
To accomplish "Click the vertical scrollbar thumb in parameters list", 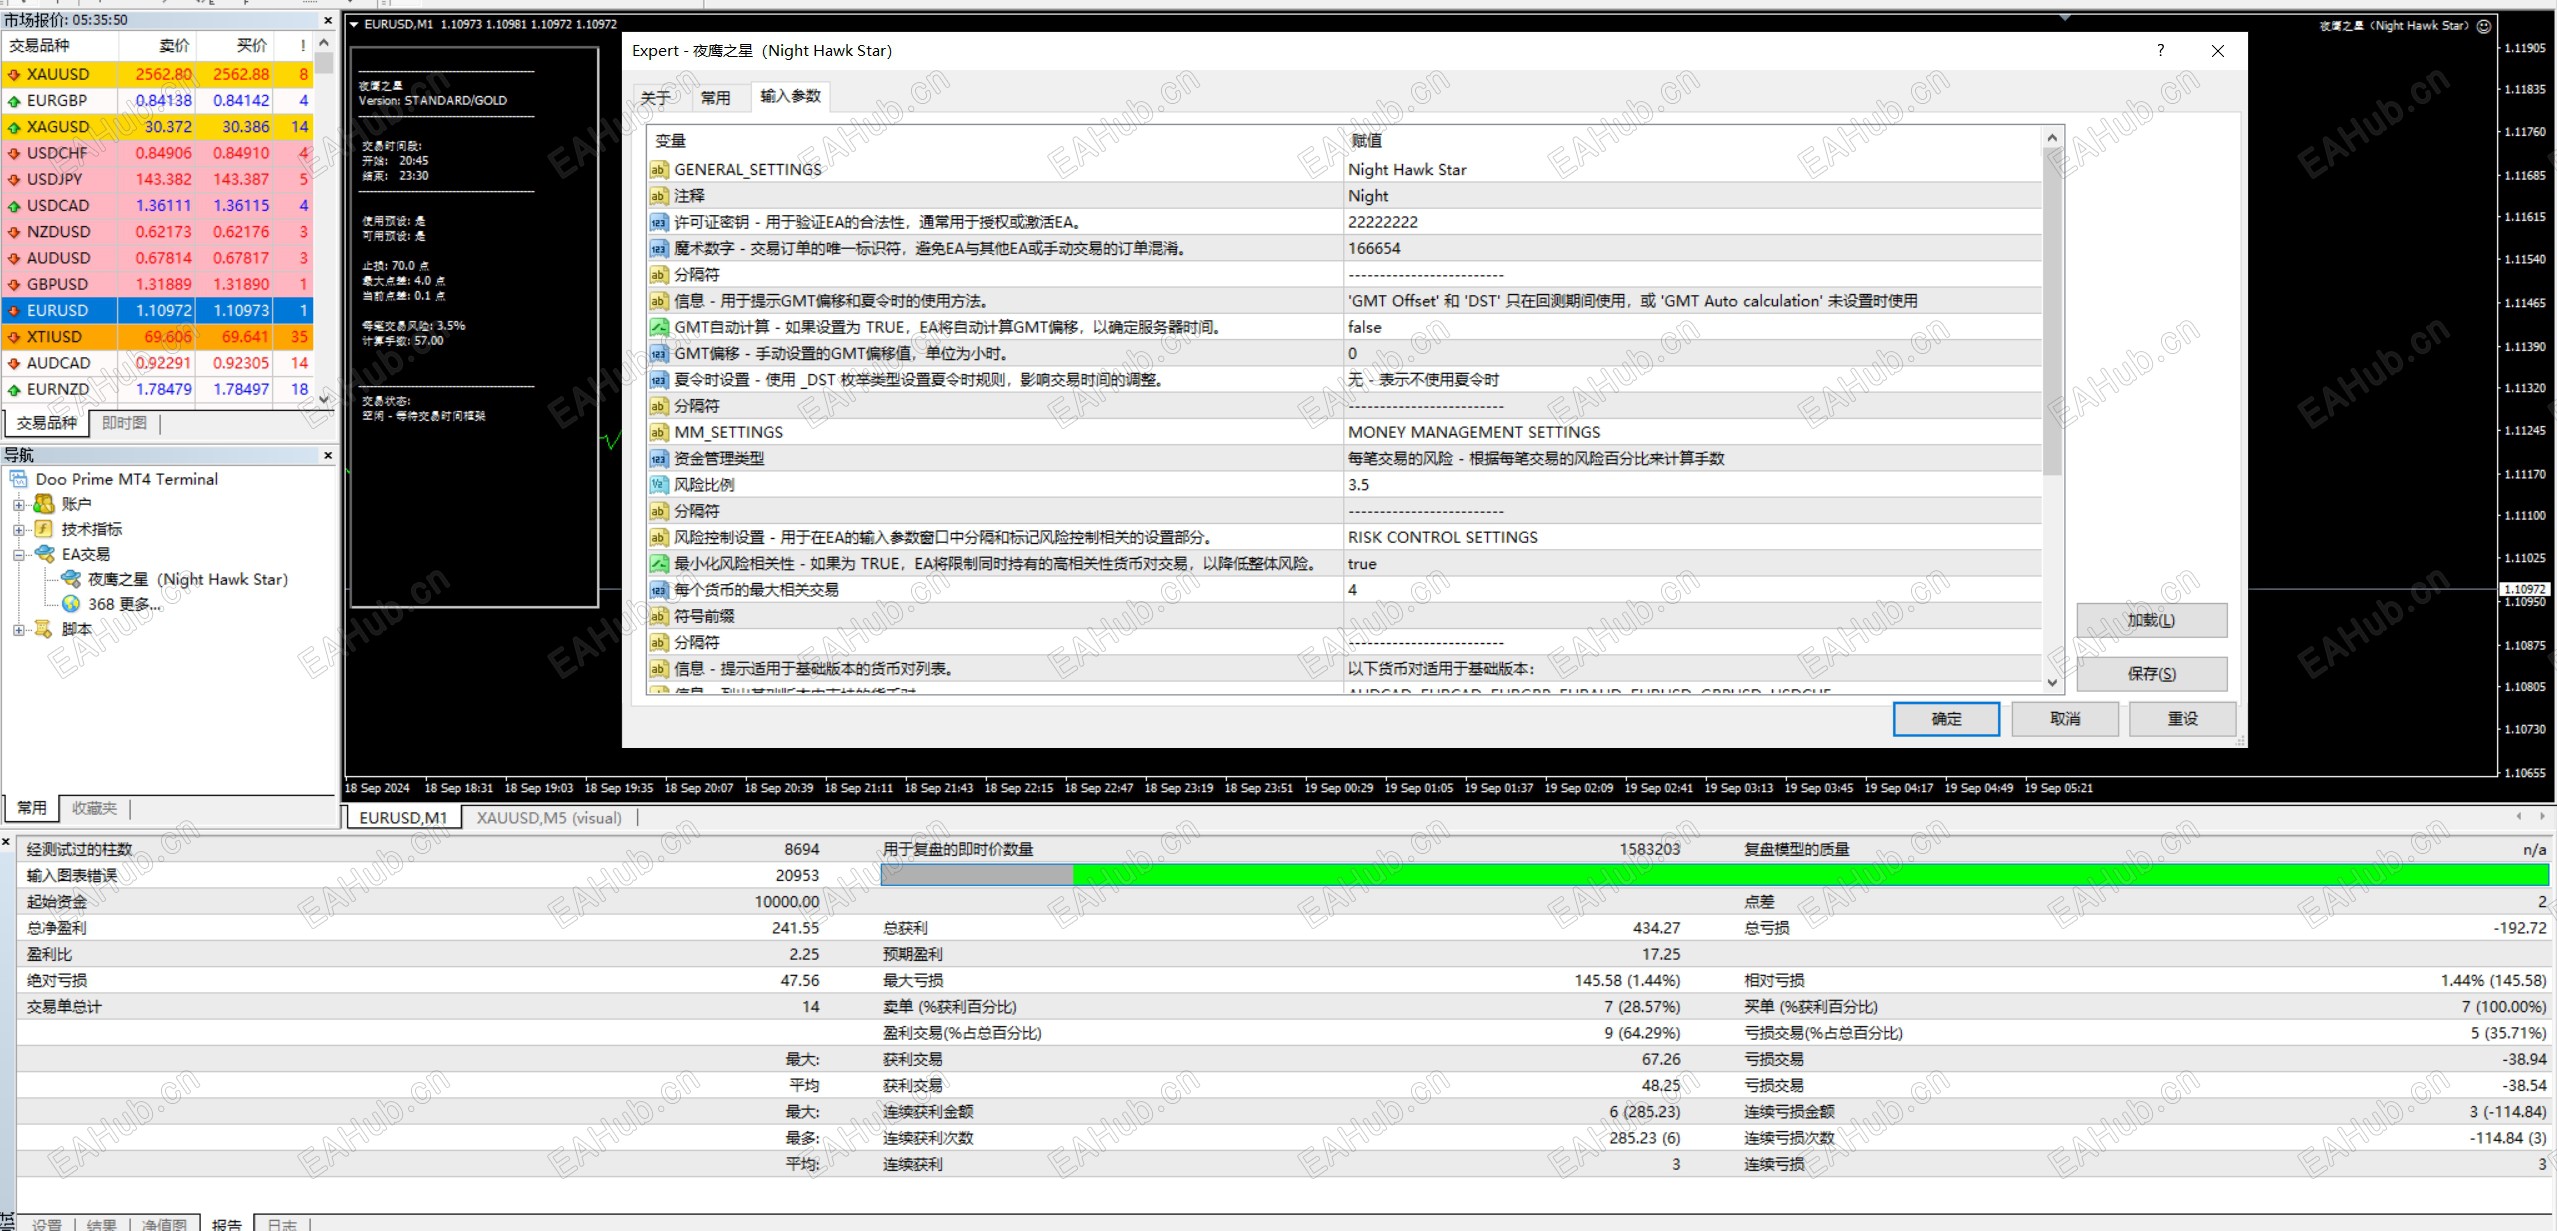I will tap(2052, 312).
